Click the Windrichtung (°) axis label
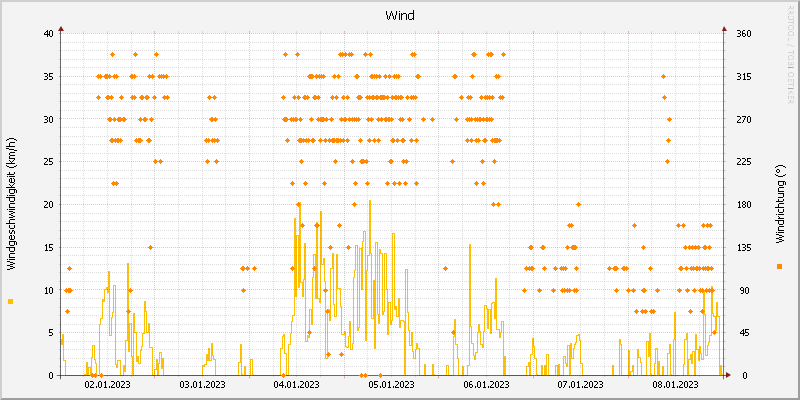The width and height of the screenshot is (800, 400). point(779,205)
